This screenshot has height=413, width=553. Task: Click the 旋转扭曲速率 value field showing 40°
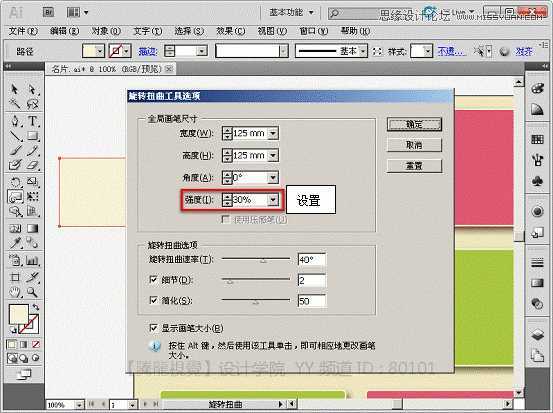coord(312,260)
